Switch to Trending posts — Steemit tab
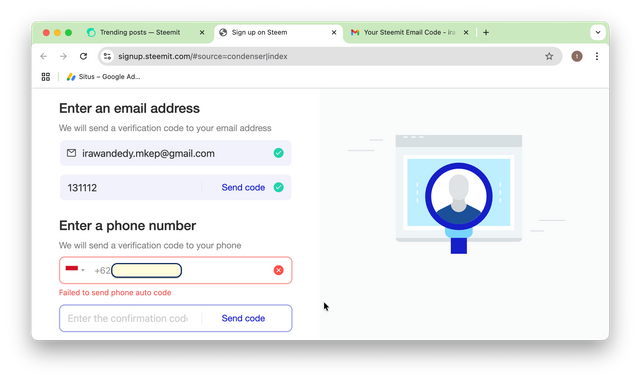 point(140,32)
